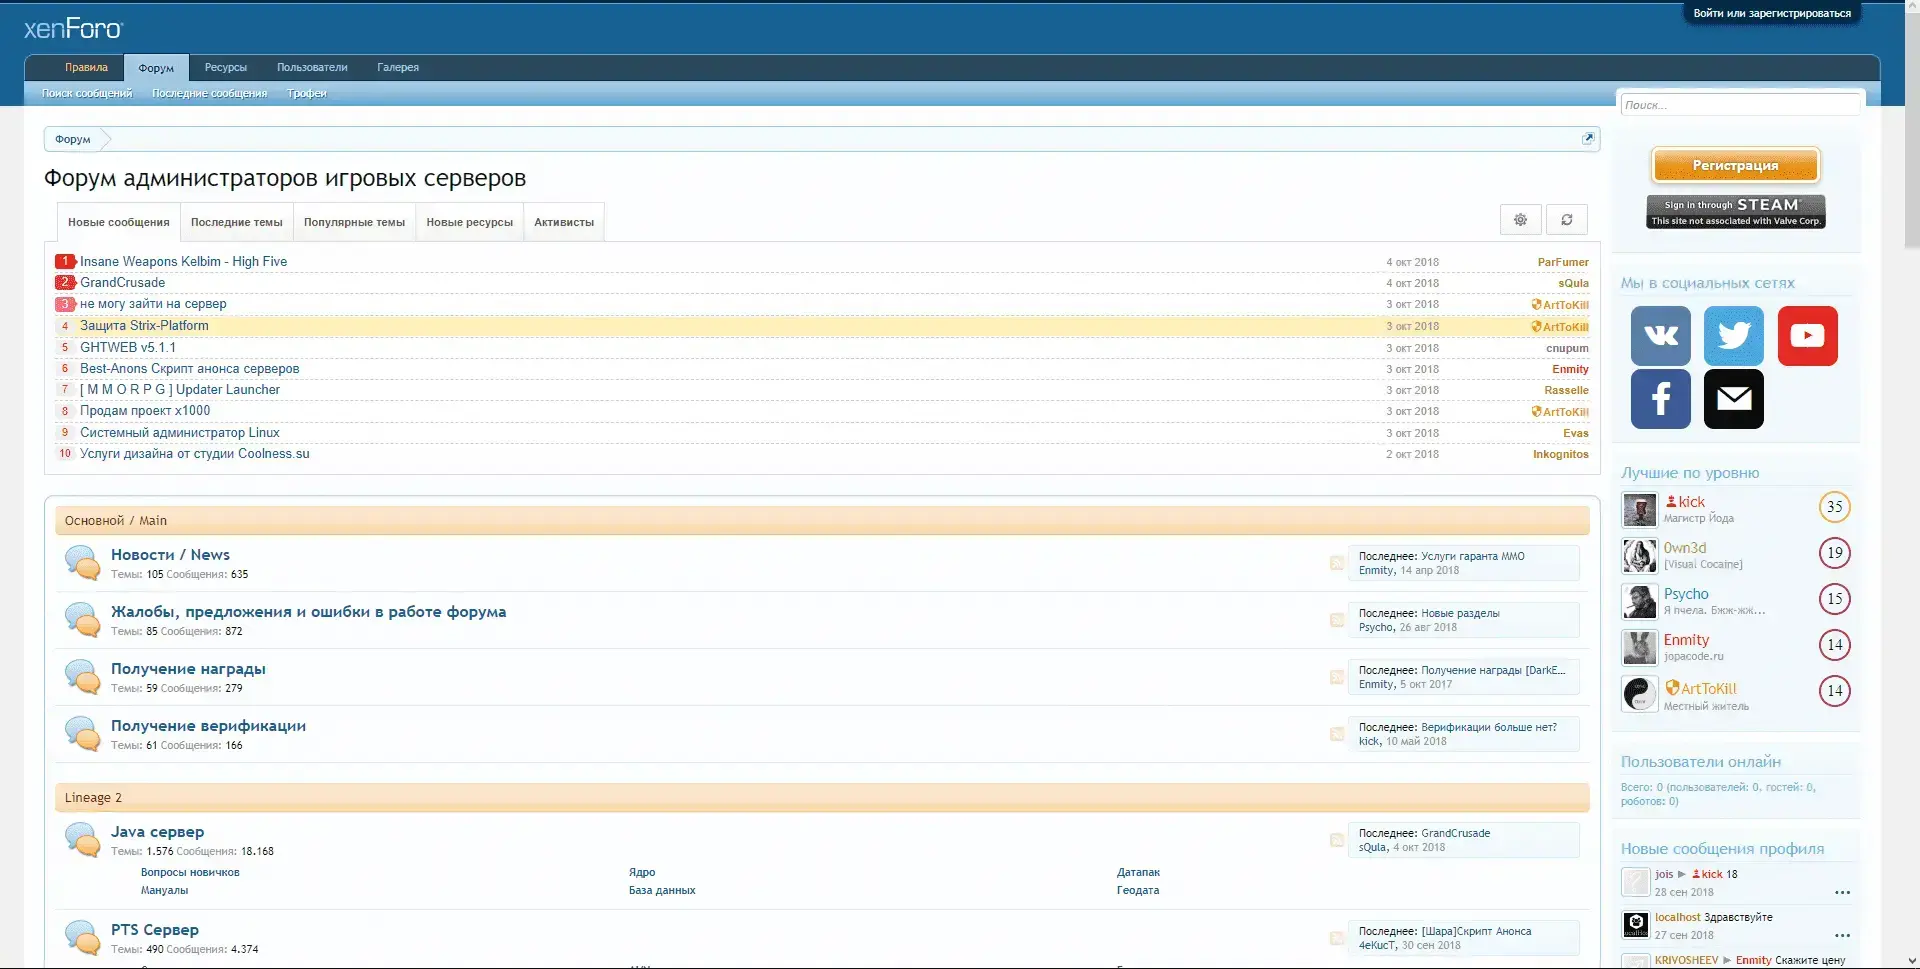The image size is (1920, 969).
Task: Click the RSS icon for Новости / News
Action: (1337, 563)
